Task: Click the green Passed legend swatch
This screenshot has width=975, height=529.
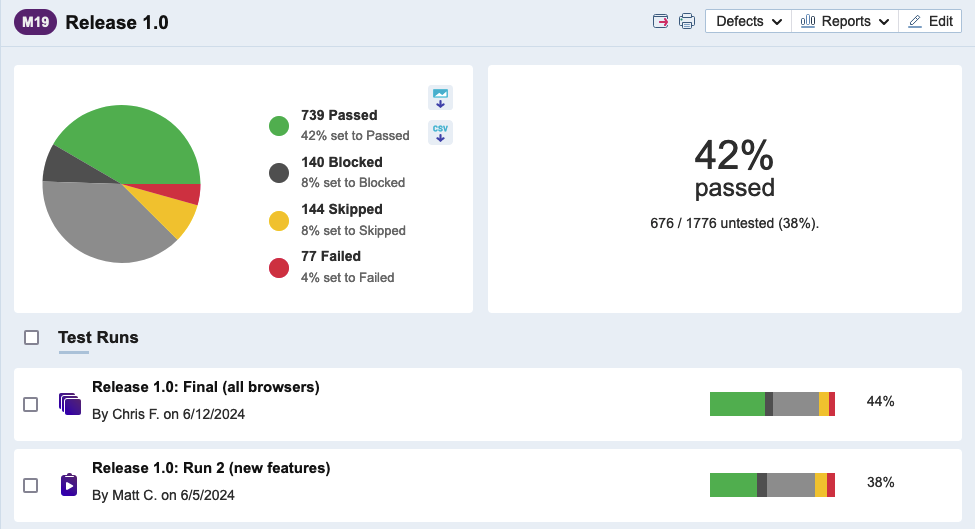Action: coord(279,126)
